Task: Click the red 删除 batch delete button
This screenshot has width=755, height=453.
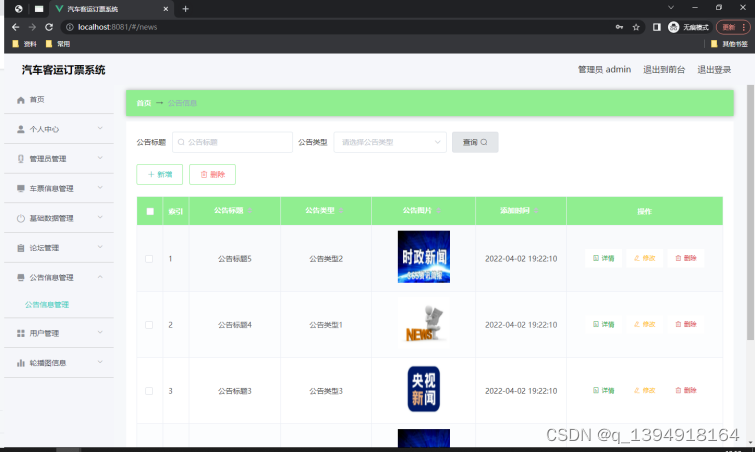Action: pos(212,175)
